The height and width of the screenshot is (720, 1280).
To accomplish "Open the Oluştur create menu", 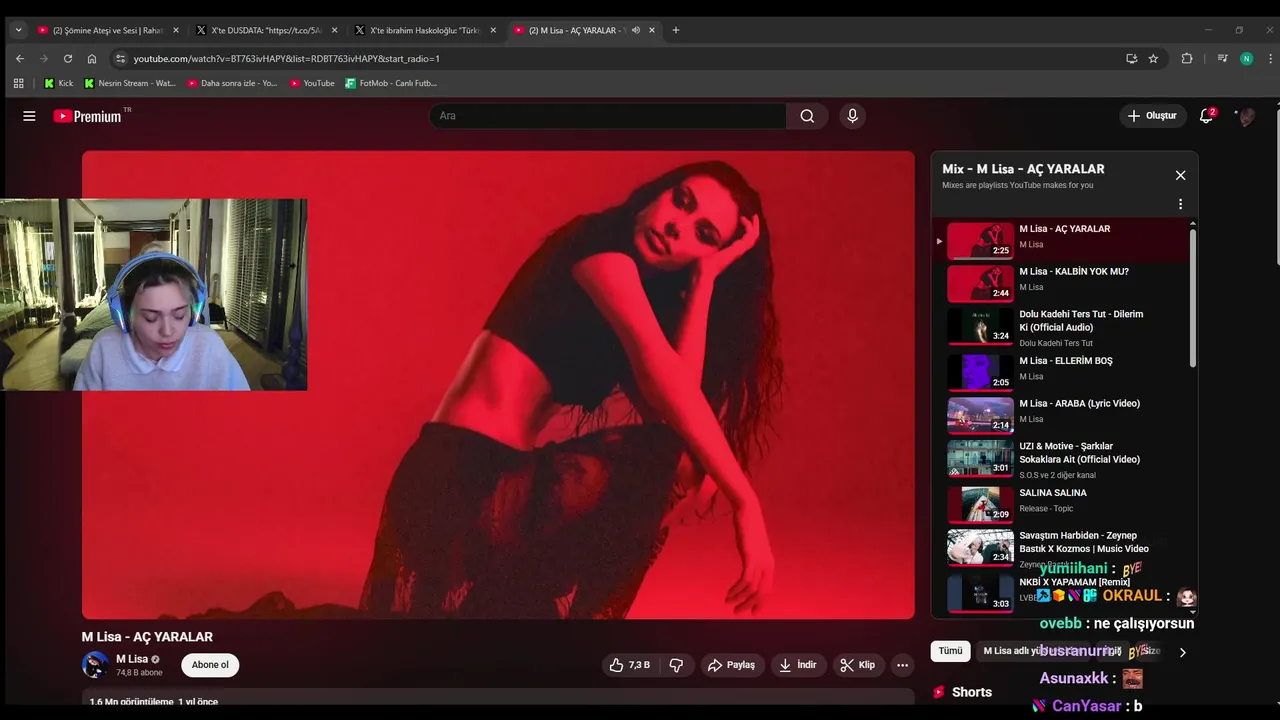I will pos(1152,116).
